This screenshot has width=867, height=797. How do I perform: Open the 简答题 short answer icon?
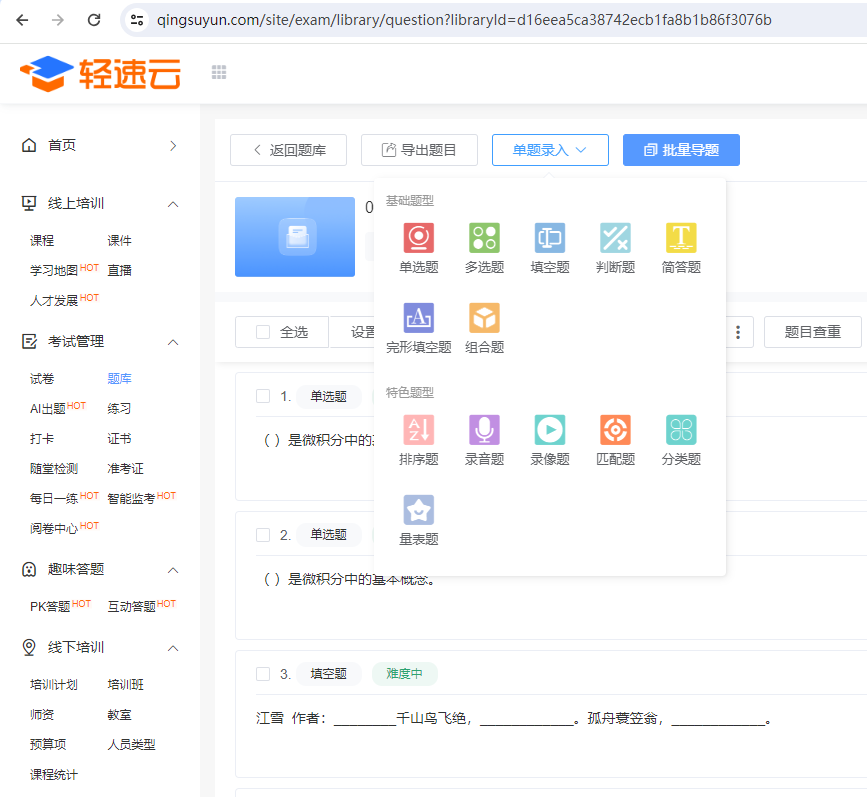click(x=681, y=238)
